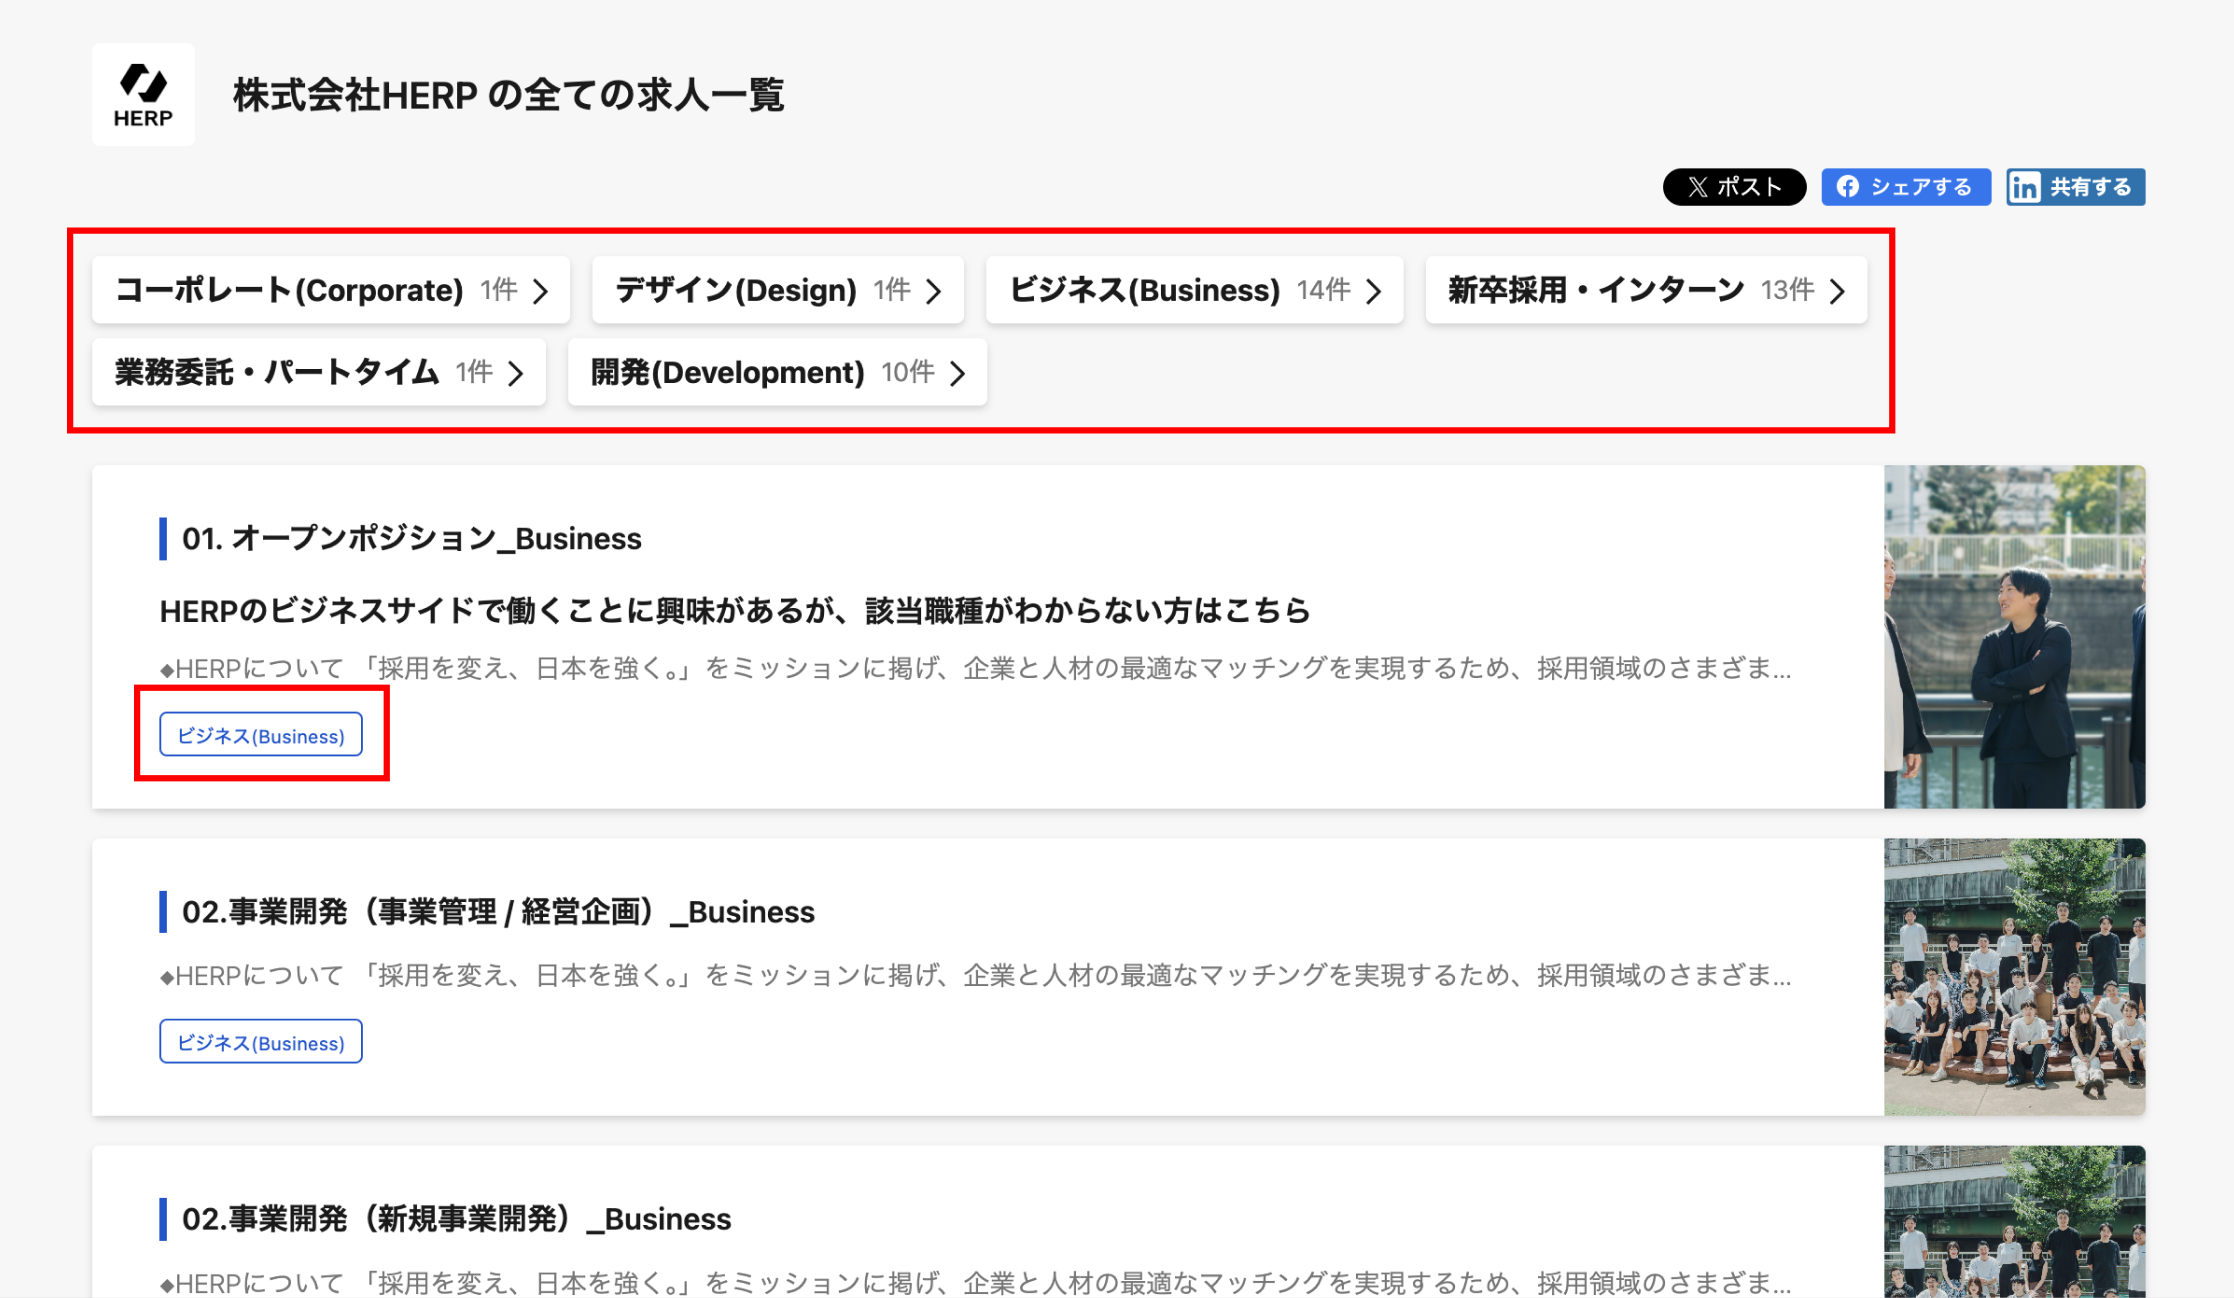The width and height of the screenshot is (2234, 1298).
Task: Click the LinkedIn share button
Action: (2074, 187)
